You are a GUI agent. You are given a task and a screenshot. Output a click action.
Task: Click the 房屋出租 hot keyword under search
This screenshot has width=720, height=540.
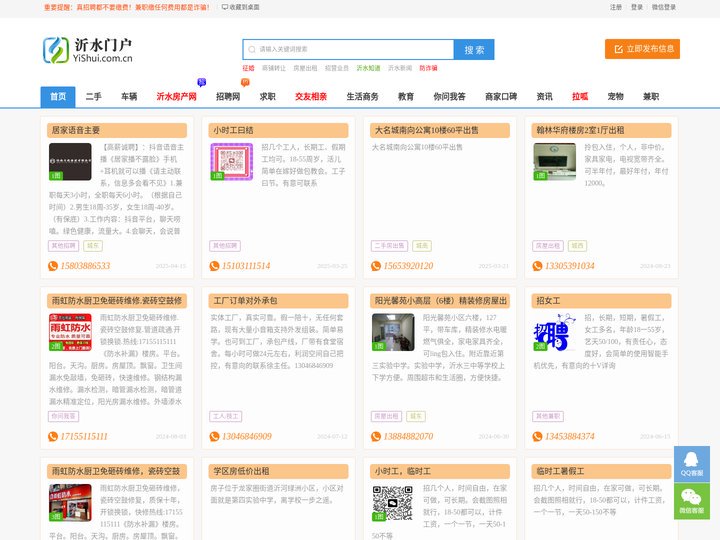(305, 68)
